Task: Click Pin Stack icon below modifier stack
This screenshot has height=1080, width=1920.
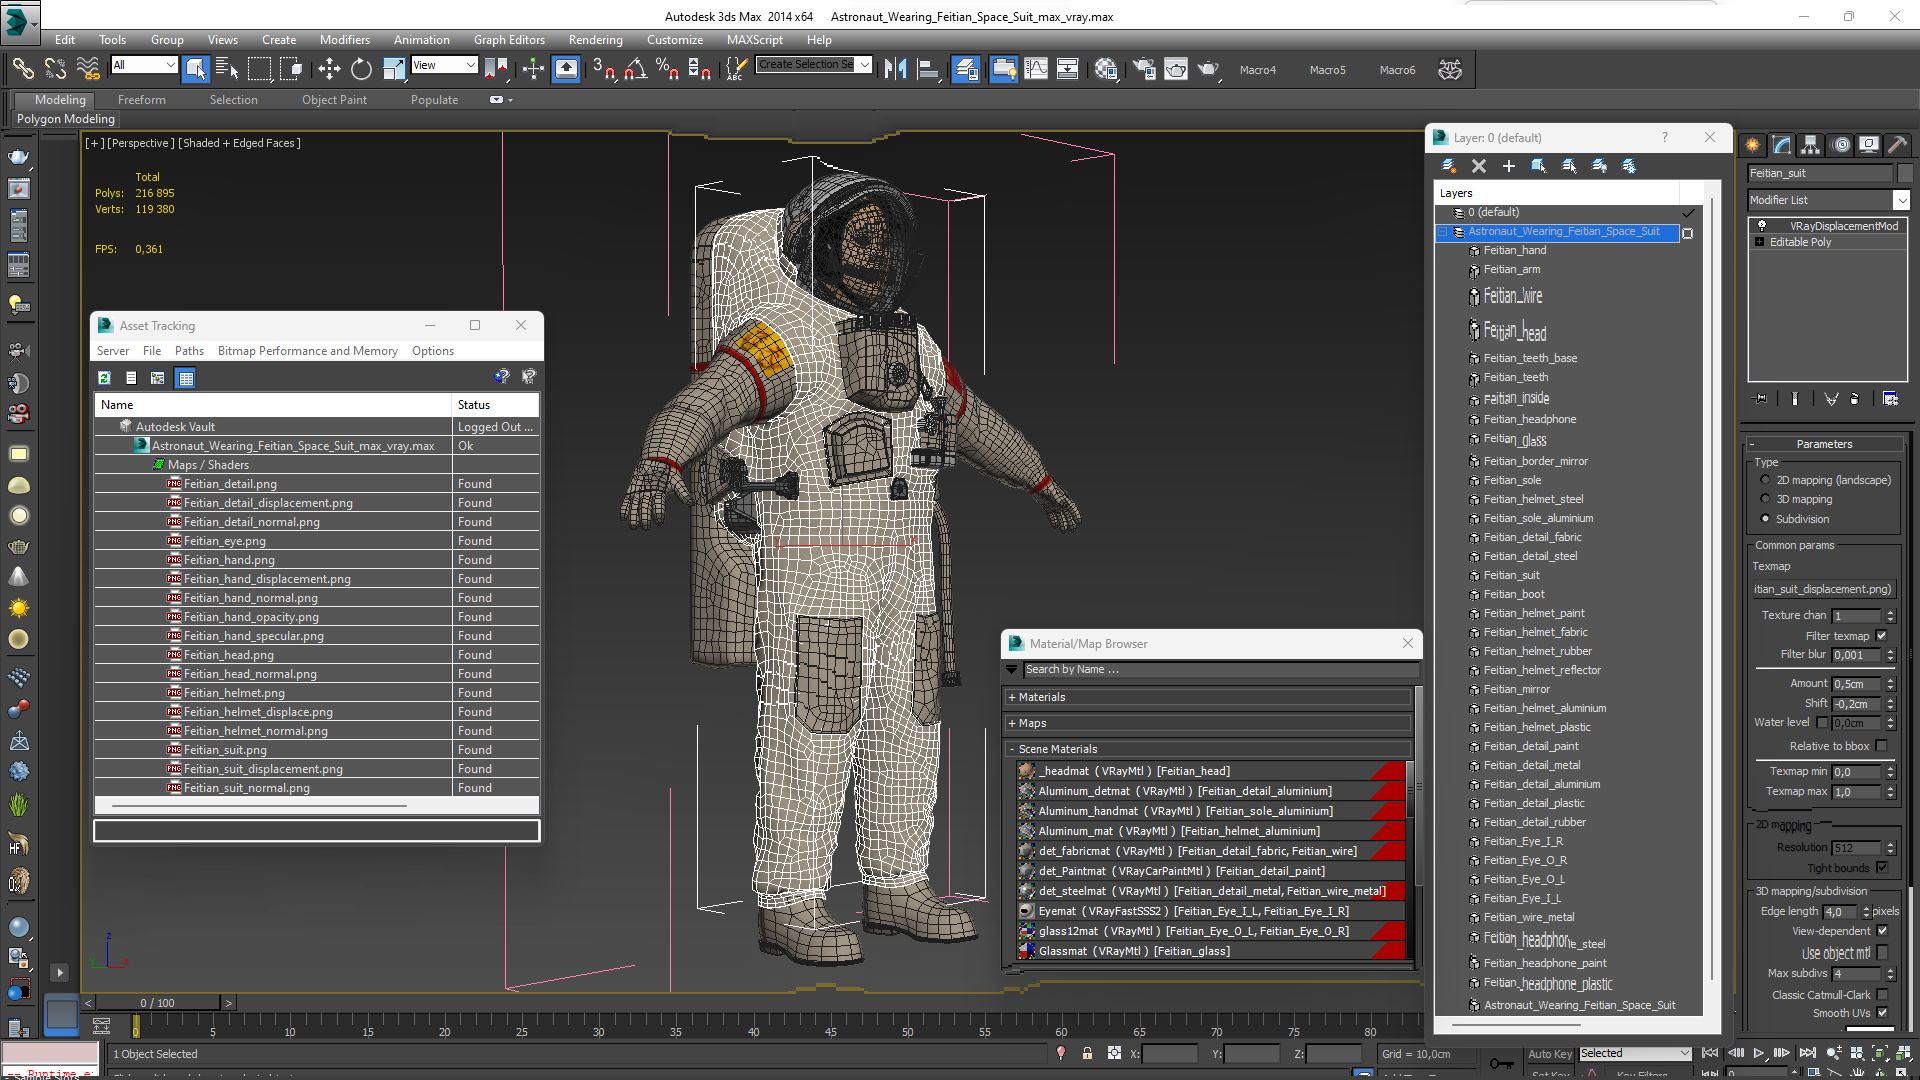Action: coord(1762,398)
